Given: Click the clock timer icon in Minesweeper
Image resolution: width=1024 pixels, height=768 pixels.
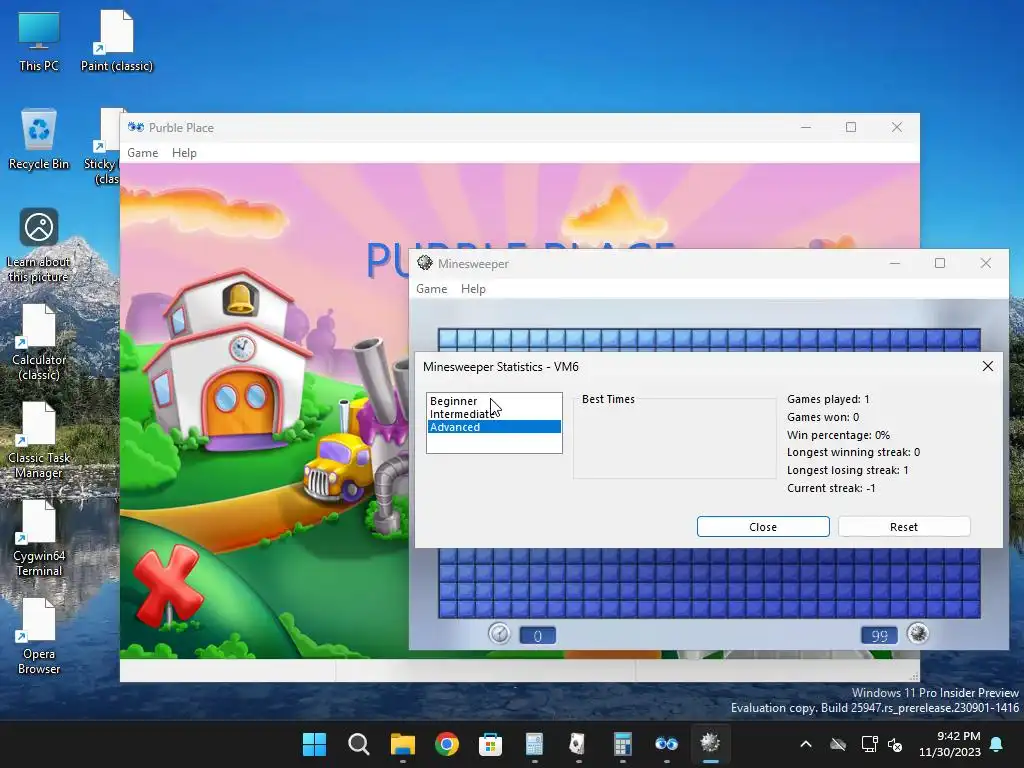Looking at the screenshot, I should [x=499, y=633].
